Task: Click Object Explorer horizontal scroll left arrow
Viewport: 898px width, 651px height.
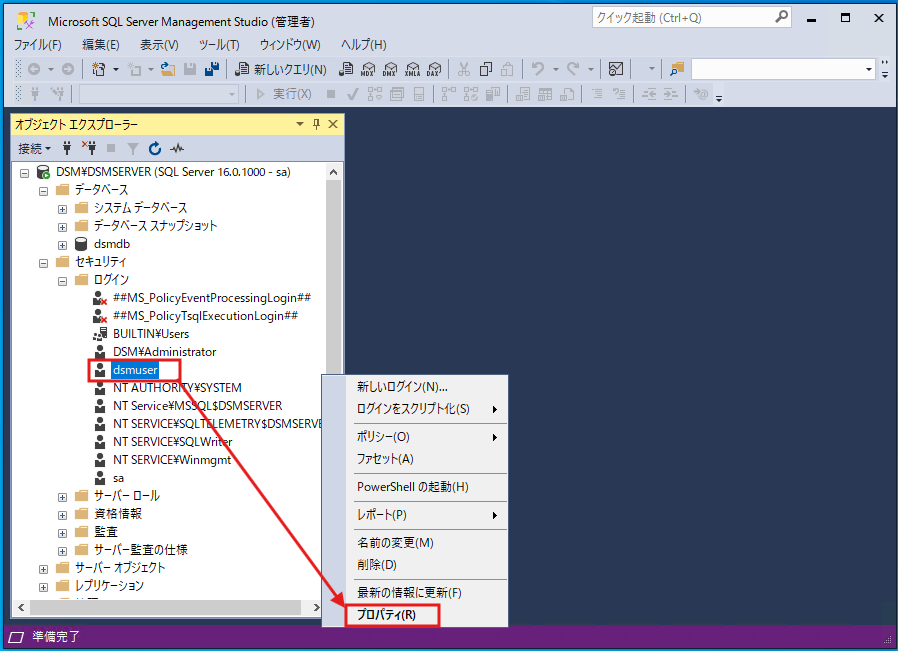Action: tap(21, 607)
